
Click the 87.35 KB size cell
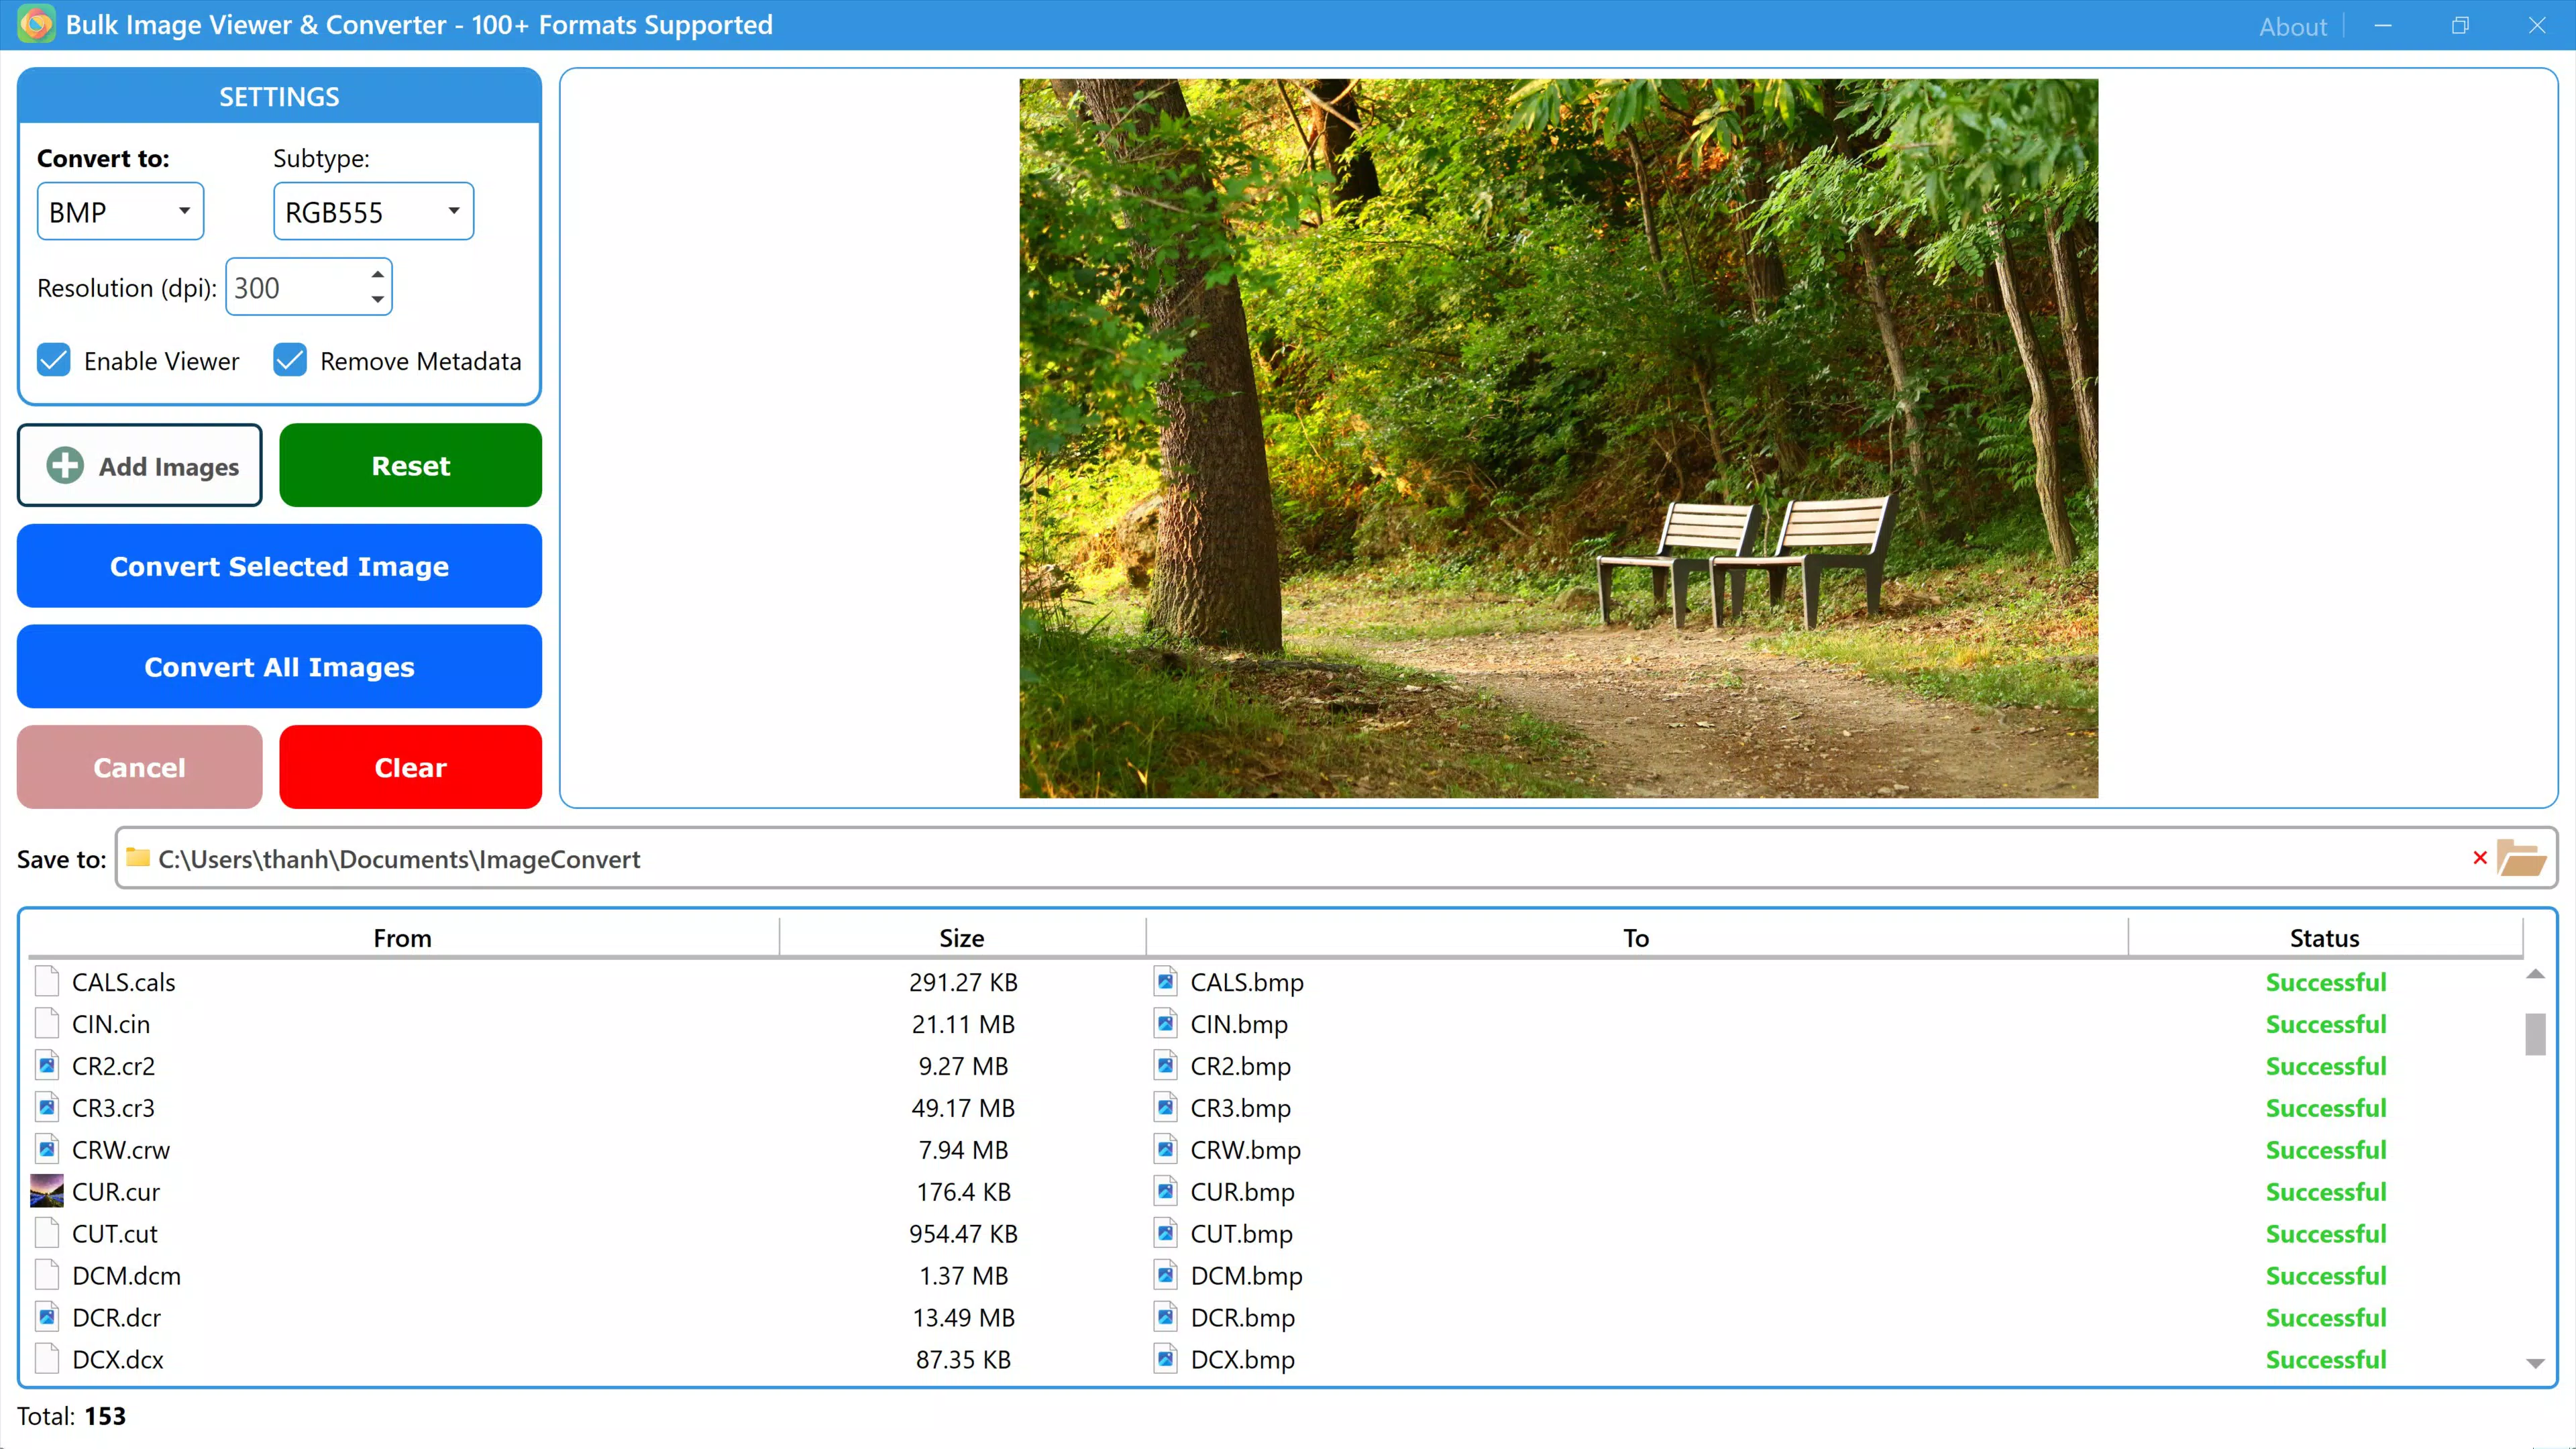963,1359
